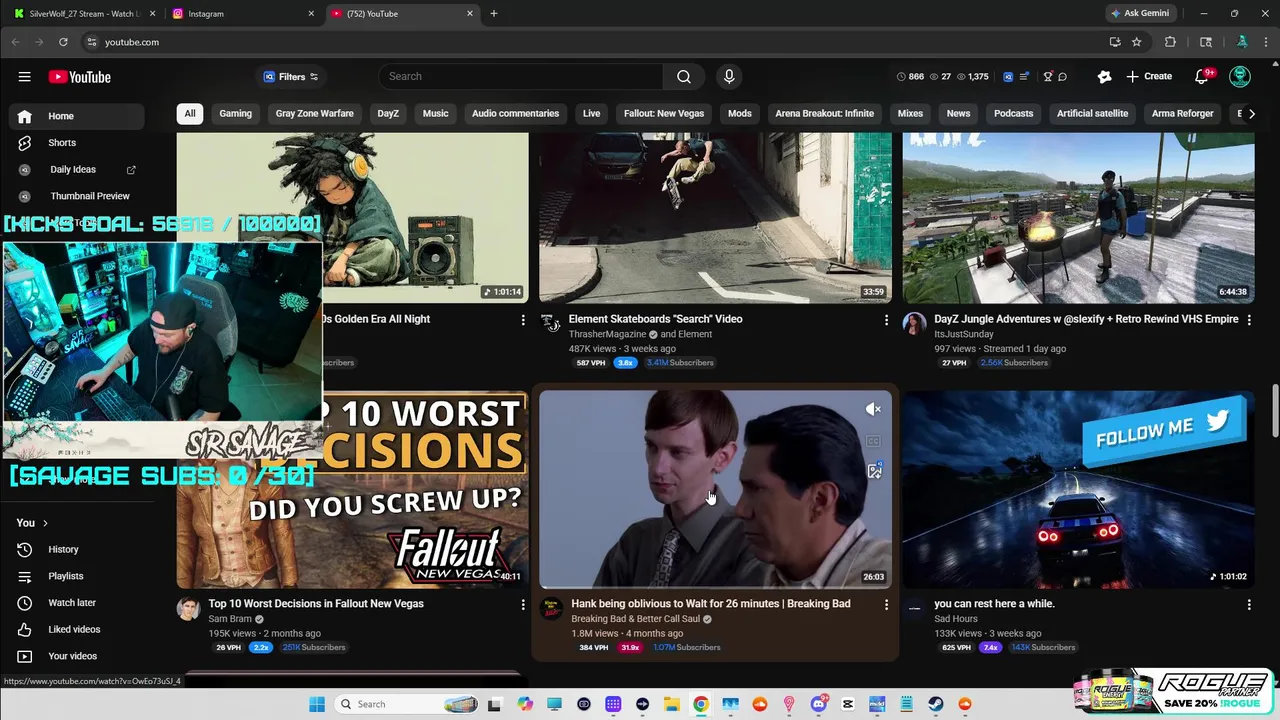Switch to the SilverWolf_27 Stream tab
Viewport: 1280px width, 720px height.
click(x=84, y=14)
